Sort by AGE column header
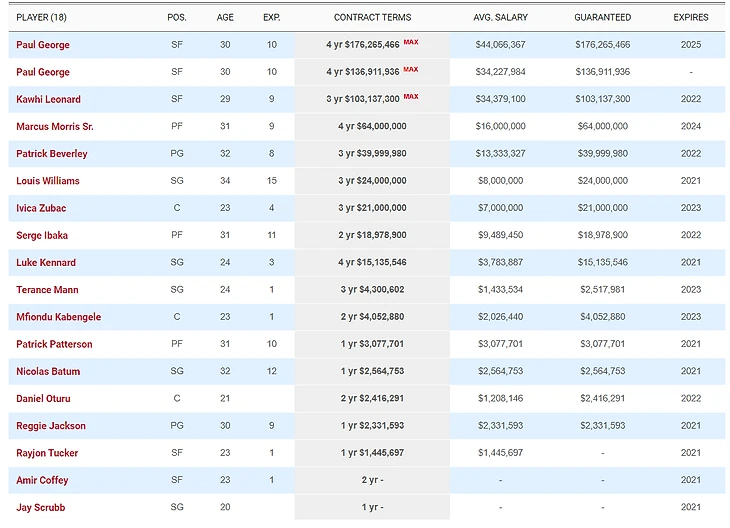 (225, 18)
